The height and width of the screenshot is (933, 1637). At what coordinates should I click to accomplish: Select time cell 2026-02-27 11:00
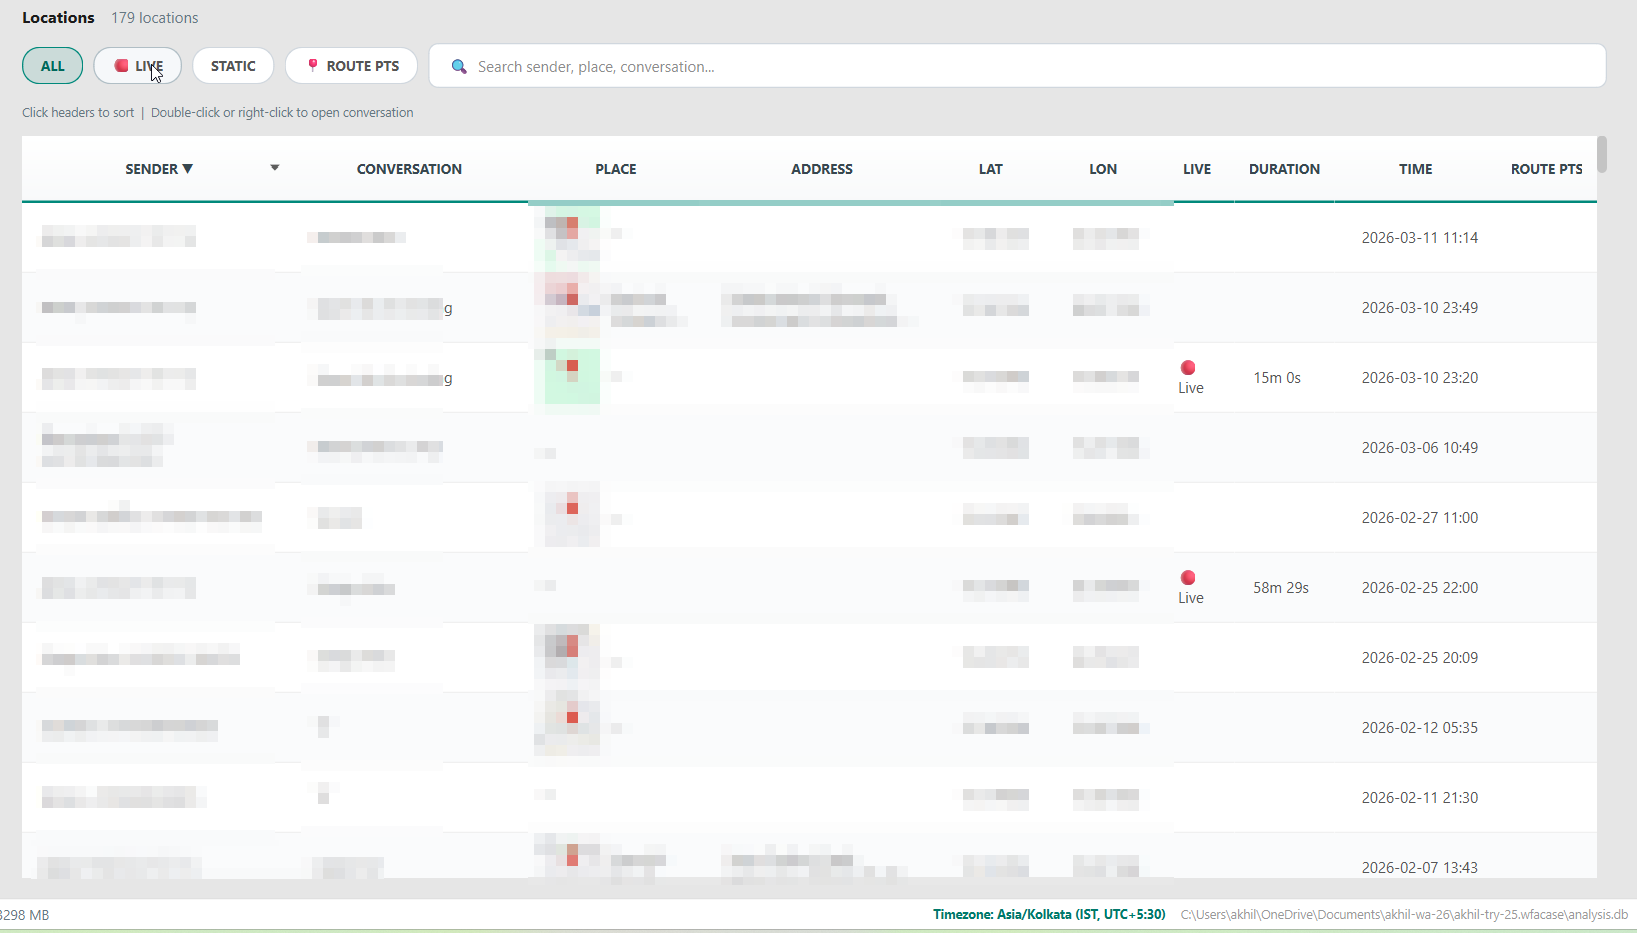click(1419, 518)
